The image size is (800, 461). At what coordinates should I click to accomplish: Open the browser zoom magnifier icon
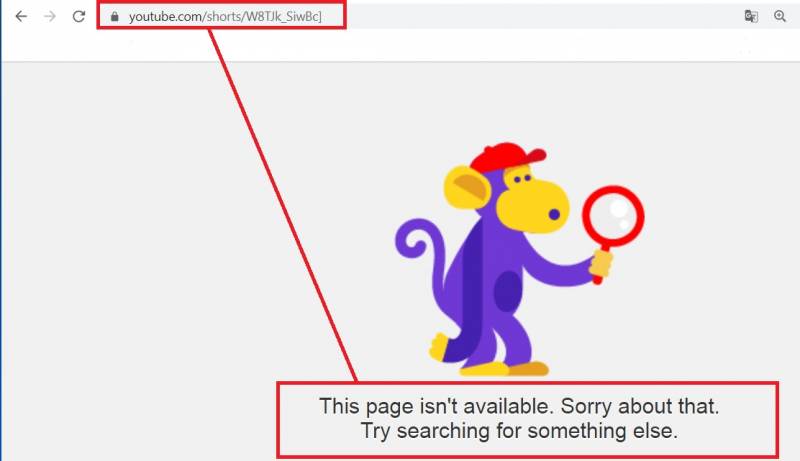(x=780, y=16)
